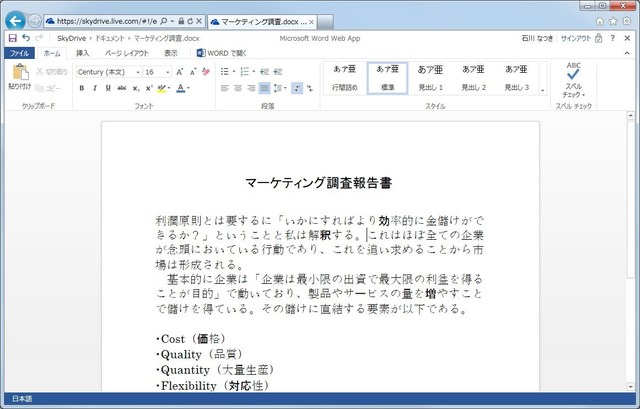The image size is (640, 409).
Task: Toggle Underline formatting
Action: point(107,88)
